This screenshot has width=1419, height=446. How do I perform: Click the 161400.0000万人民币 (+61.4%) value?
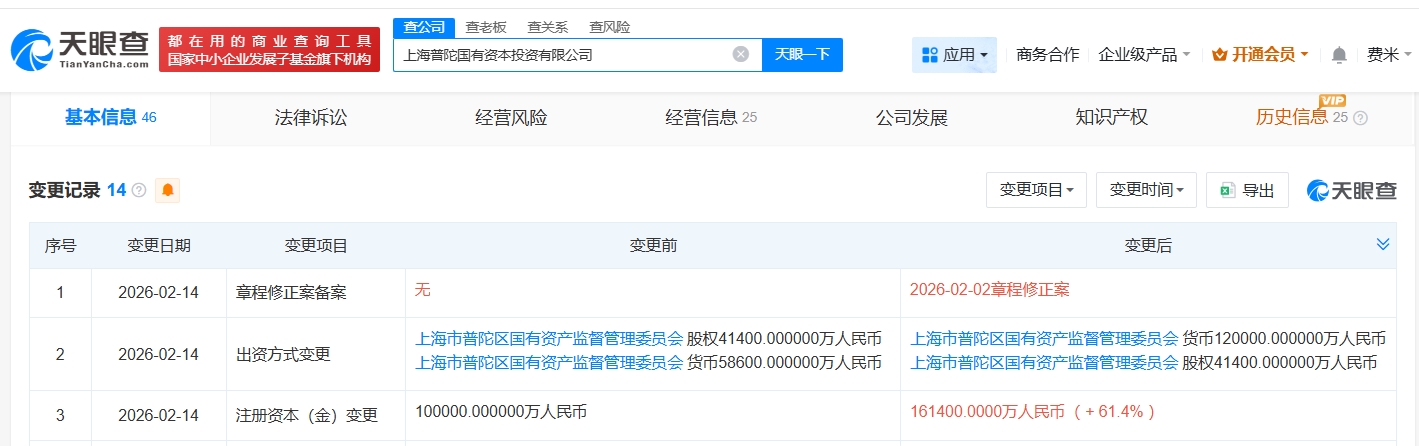1033,411
